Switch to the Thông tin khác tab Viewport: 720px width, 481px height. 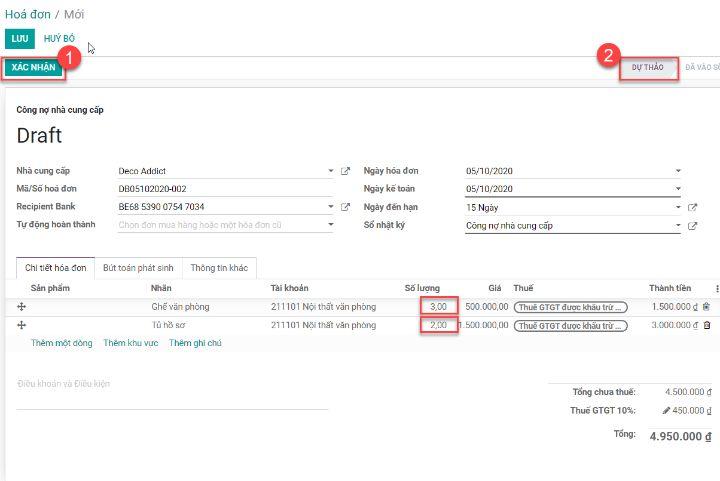[219, 268]
